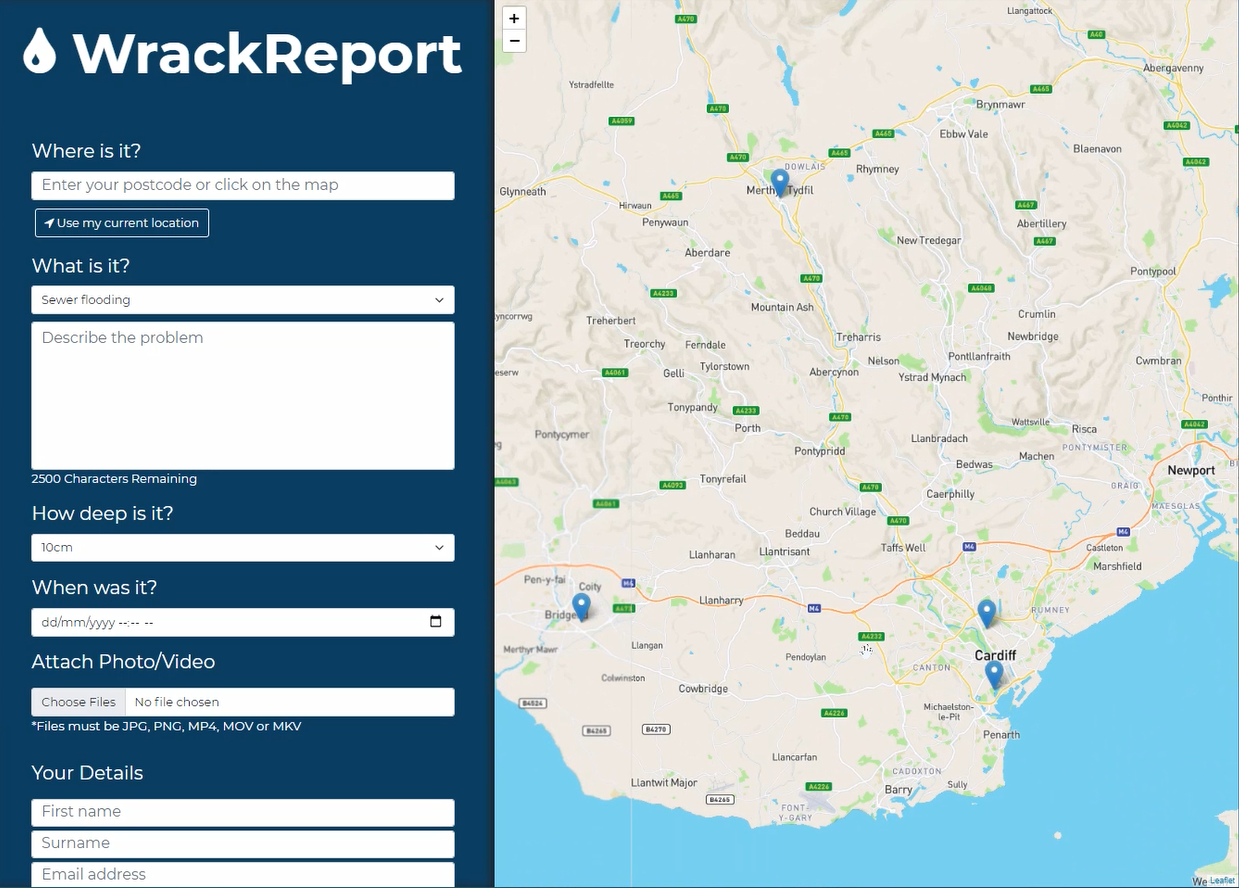Expand the 'How deep is it?' 10cm dropdown

(243, 548)
